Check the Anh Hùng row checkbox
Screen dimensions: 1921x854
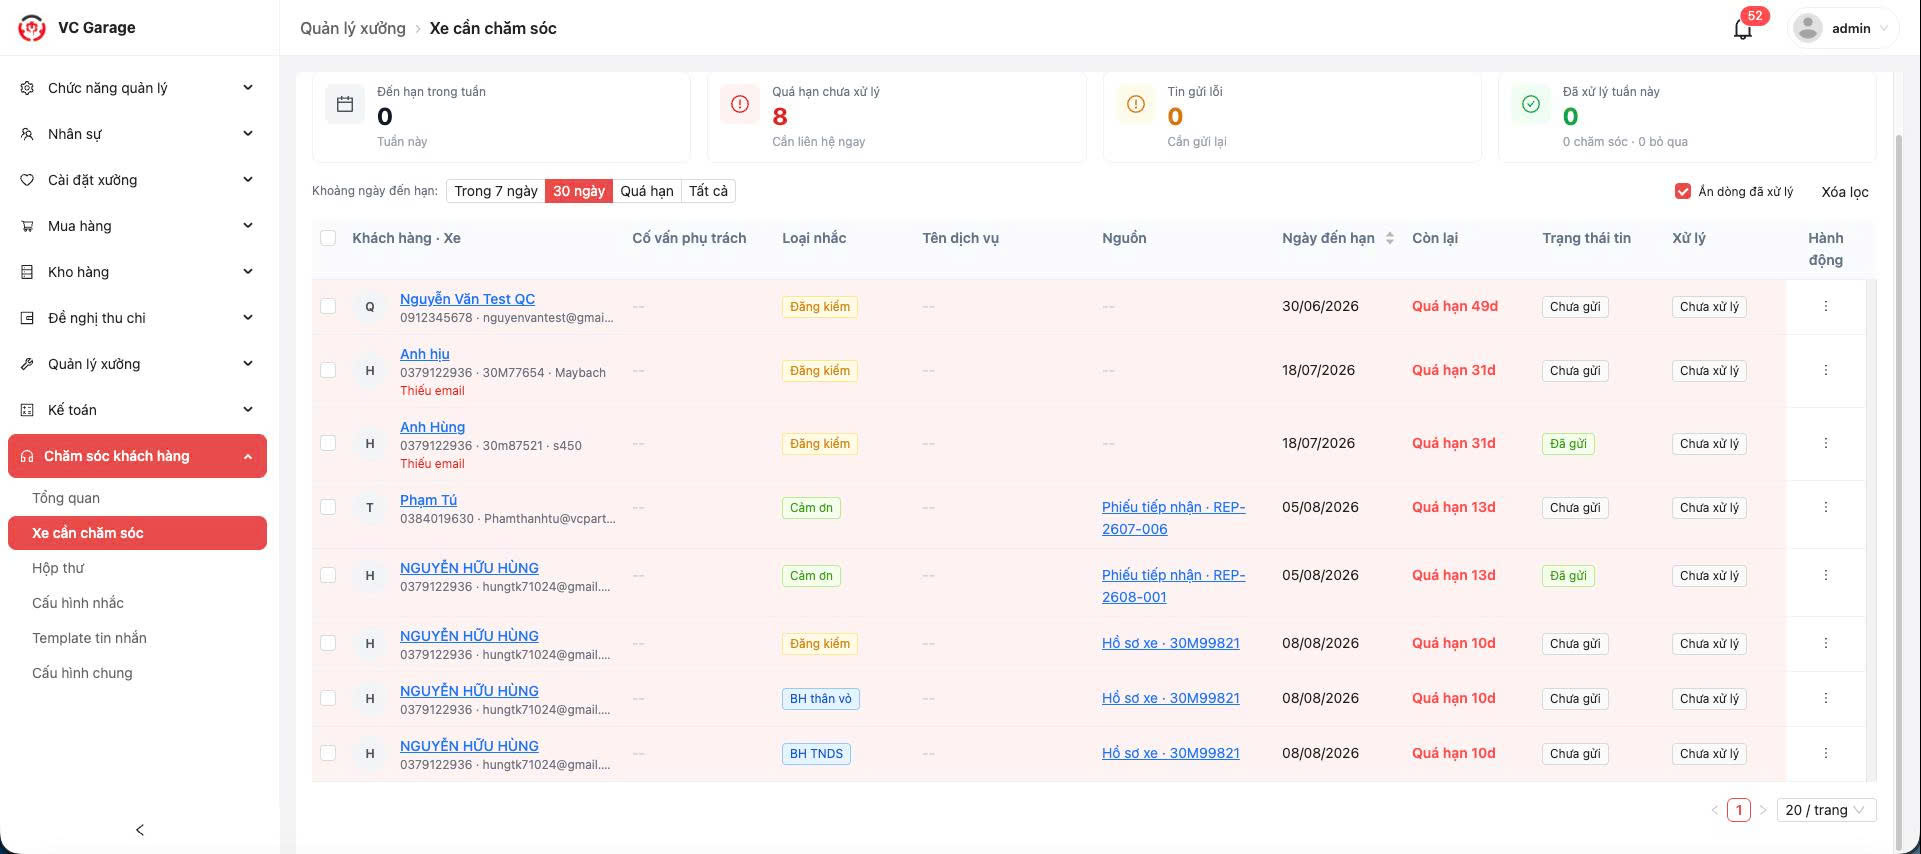(x=328, y=443)
